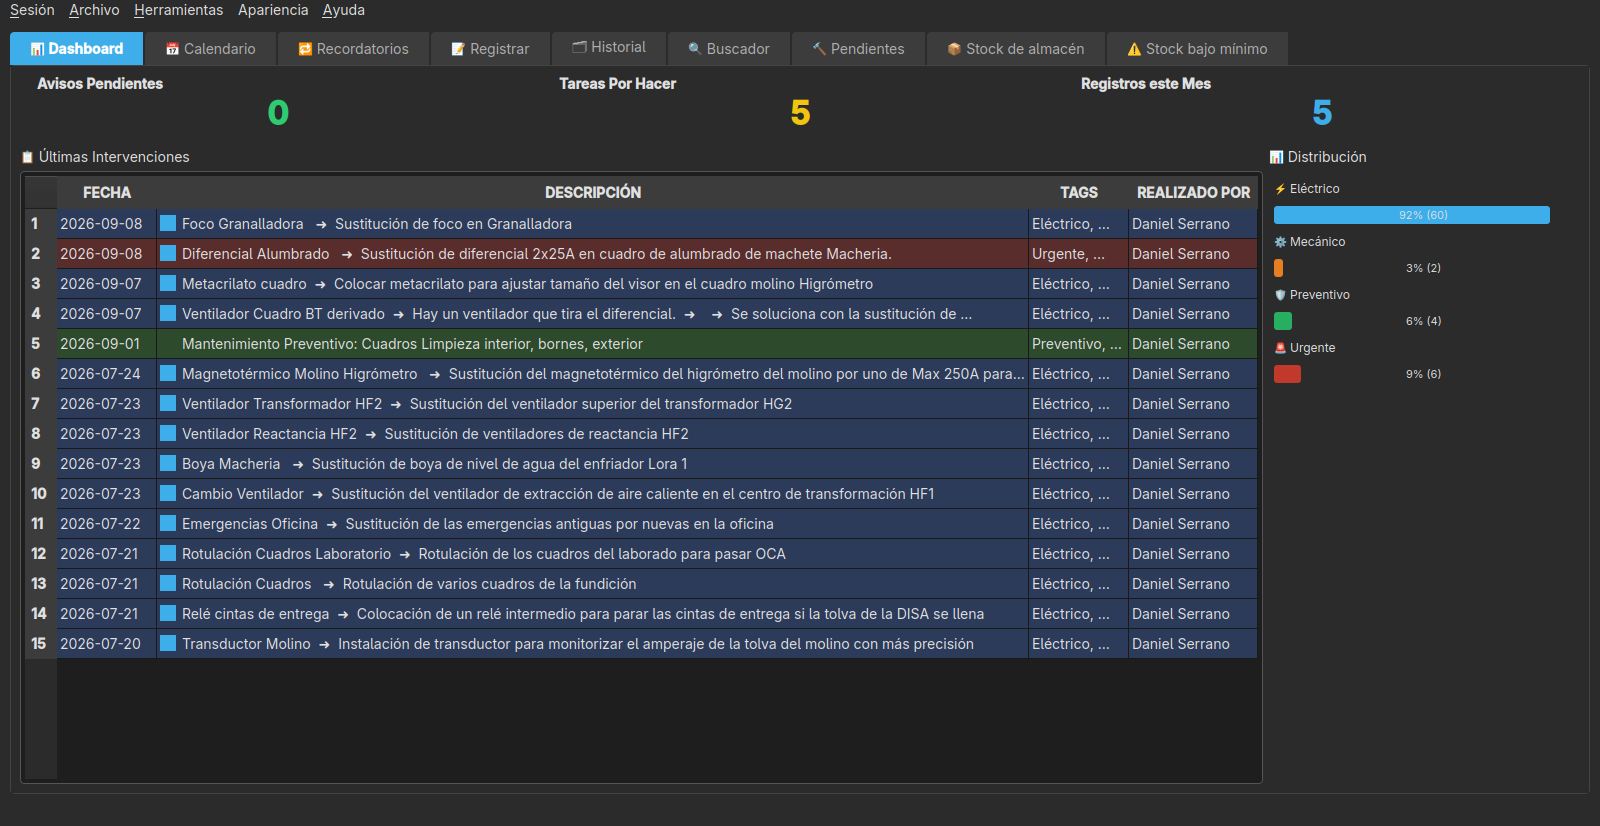Image resolution: width=1600 pixels, height=826 pixels.
Task: Select the Boya Macheria row
Action: click(657, 464)
